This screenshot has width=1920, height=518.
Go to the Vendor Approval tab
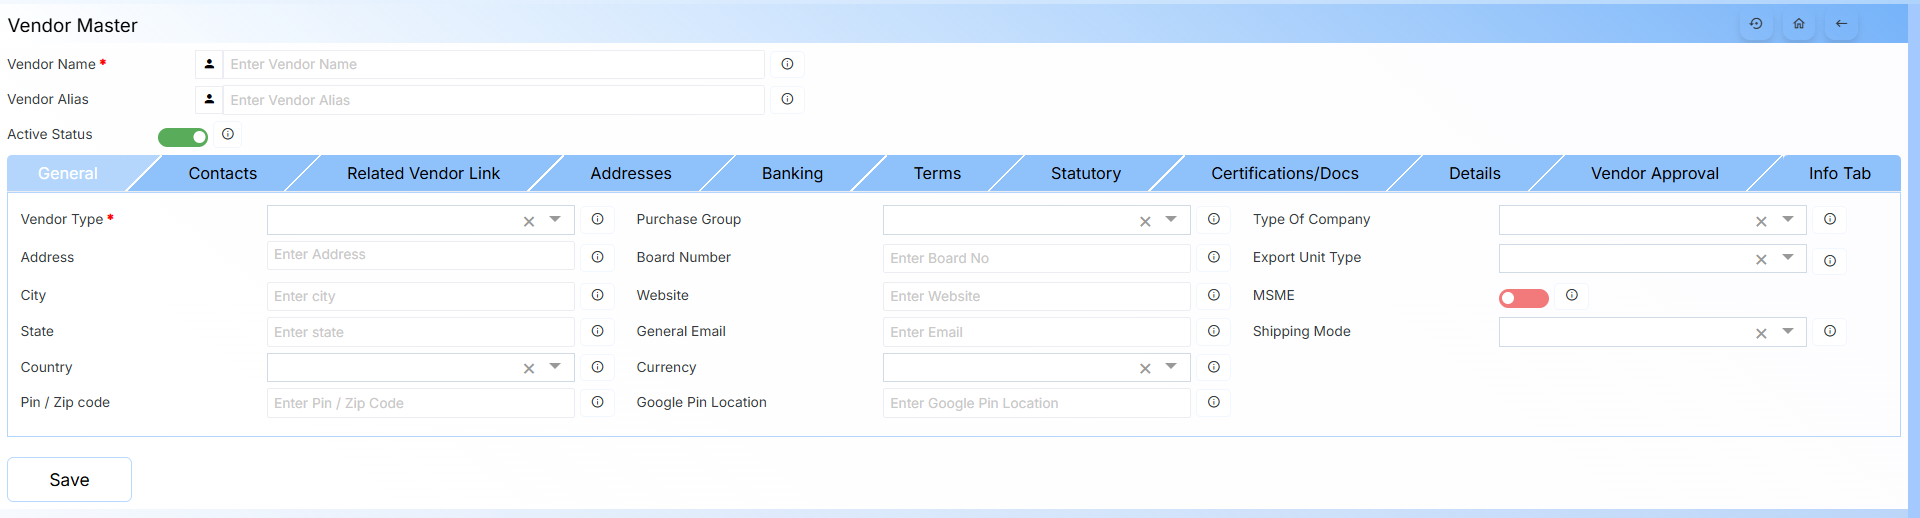coord(1654,173)
